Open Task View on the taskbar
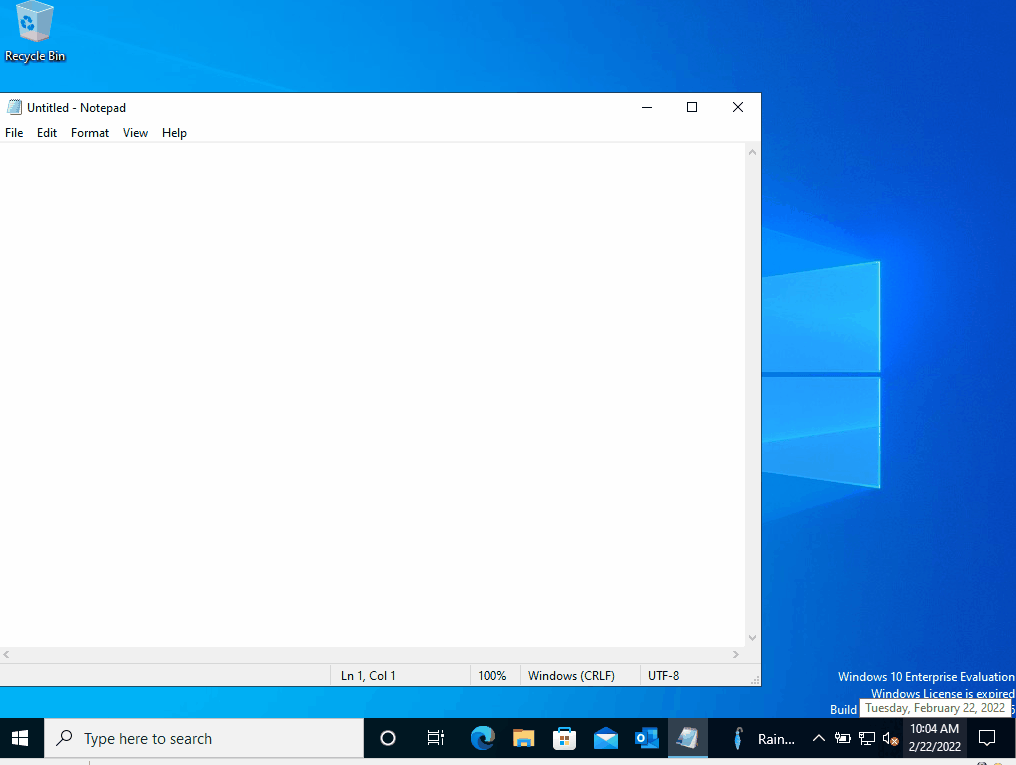The height and width of the screenshot is (765, 1016). tap(435, 738)
